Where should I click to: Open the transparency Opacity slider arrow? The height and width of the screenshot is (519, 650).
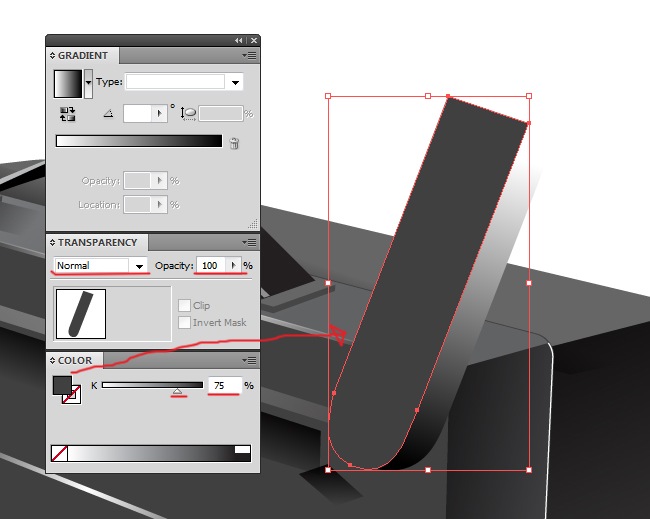[x=233, y=266]
